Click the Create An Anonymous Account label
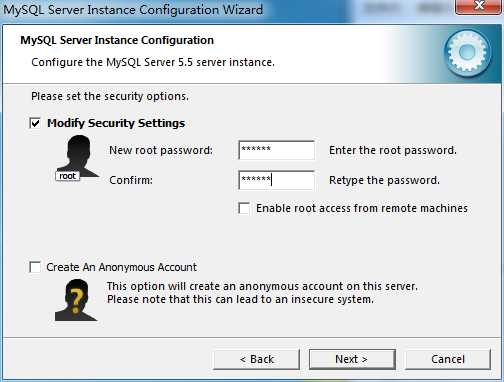504x382 pixels. [x=121, y=267]
